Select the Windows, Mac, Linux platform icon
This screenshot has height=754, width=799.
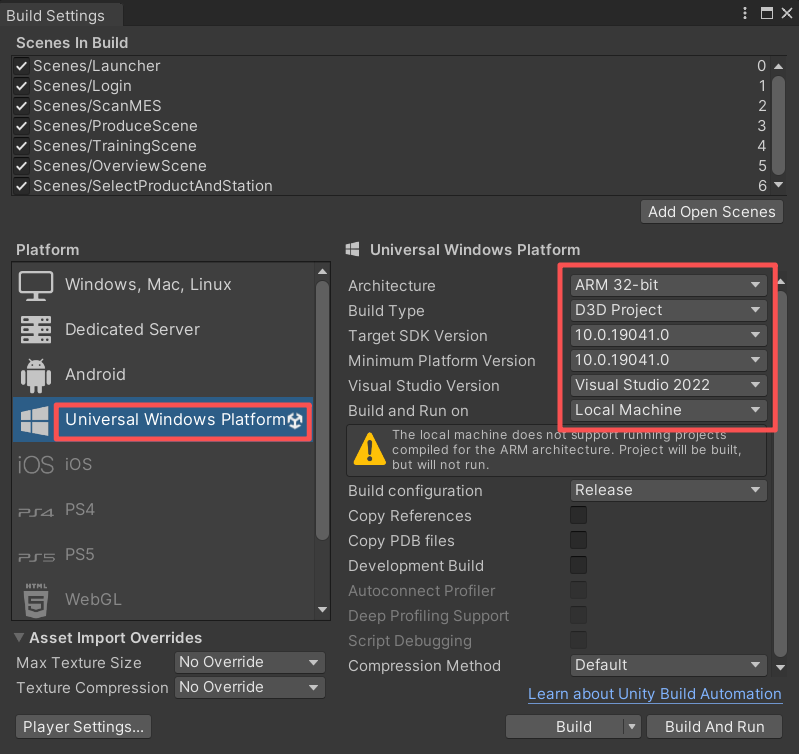tap(36, 285)
